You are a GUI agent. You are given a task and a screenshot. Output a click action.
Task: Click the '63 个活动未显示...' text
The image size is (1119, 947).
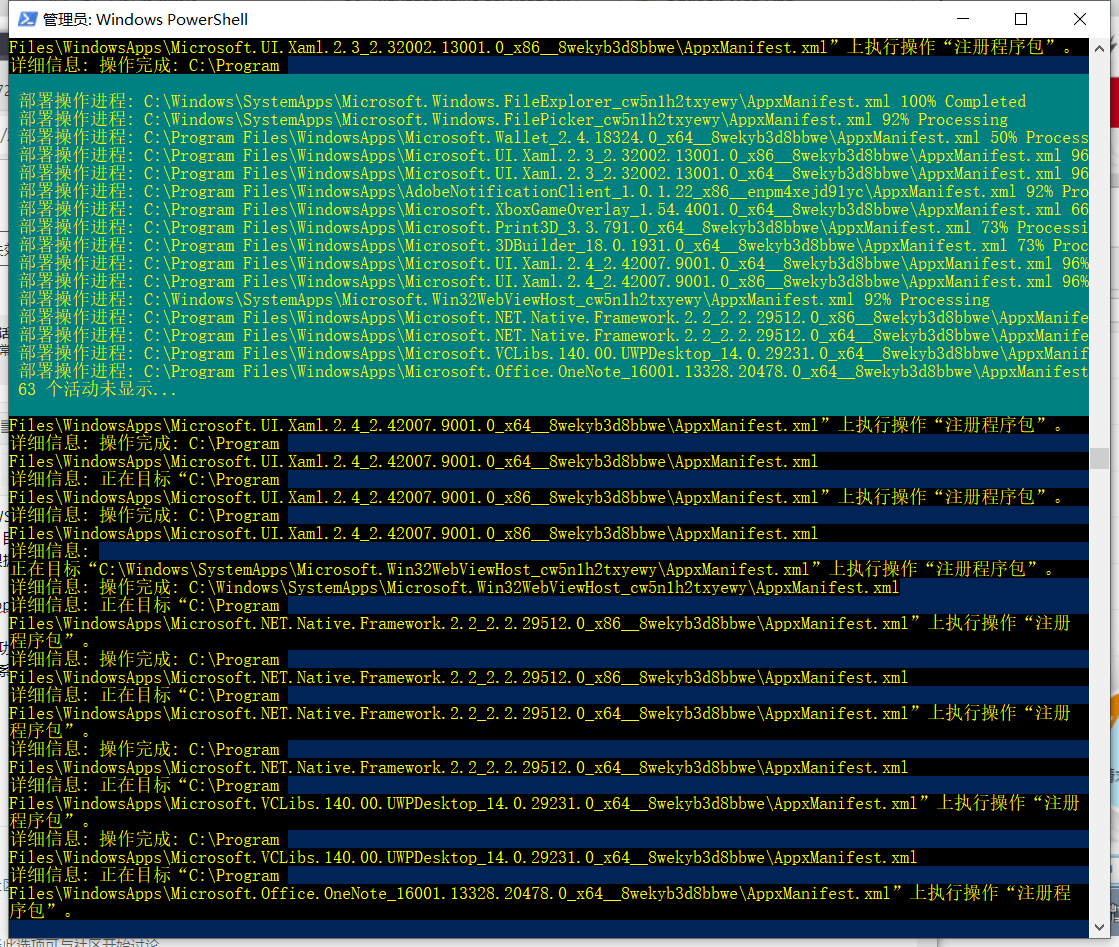pyautogui.click(x=97, y=390)
